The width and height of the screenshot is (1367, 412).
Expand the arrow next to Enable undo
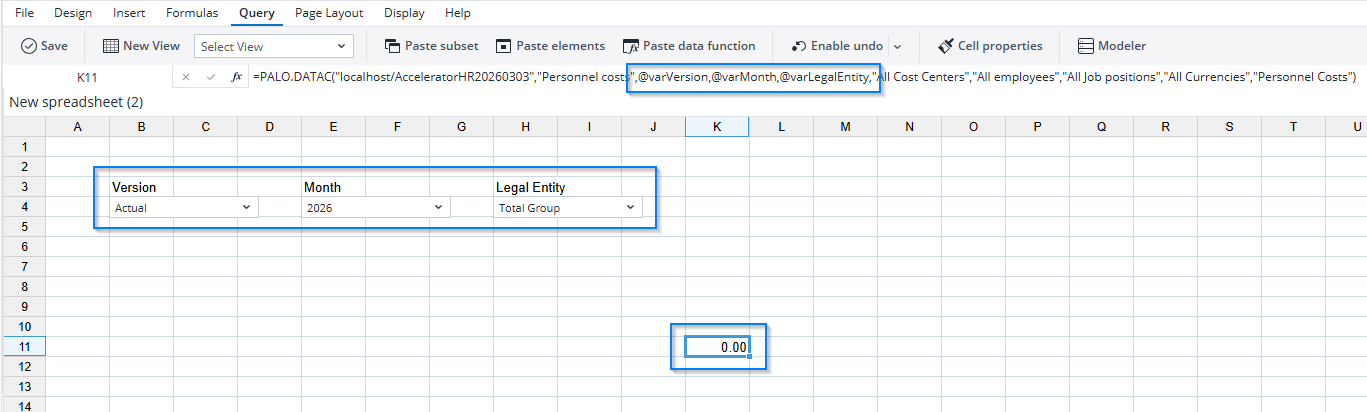coord(897,46)
